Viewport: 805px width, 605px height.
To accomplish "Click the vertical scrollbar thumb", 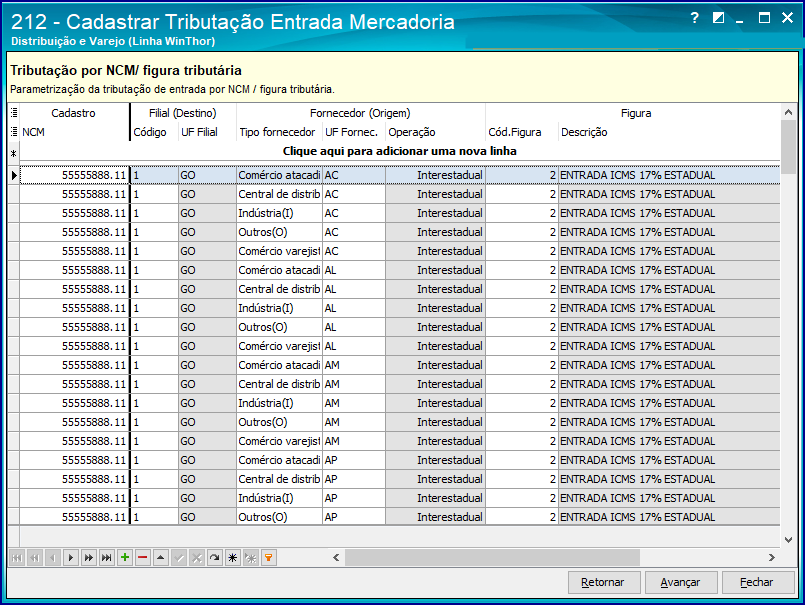I will (x=789, y=146).
